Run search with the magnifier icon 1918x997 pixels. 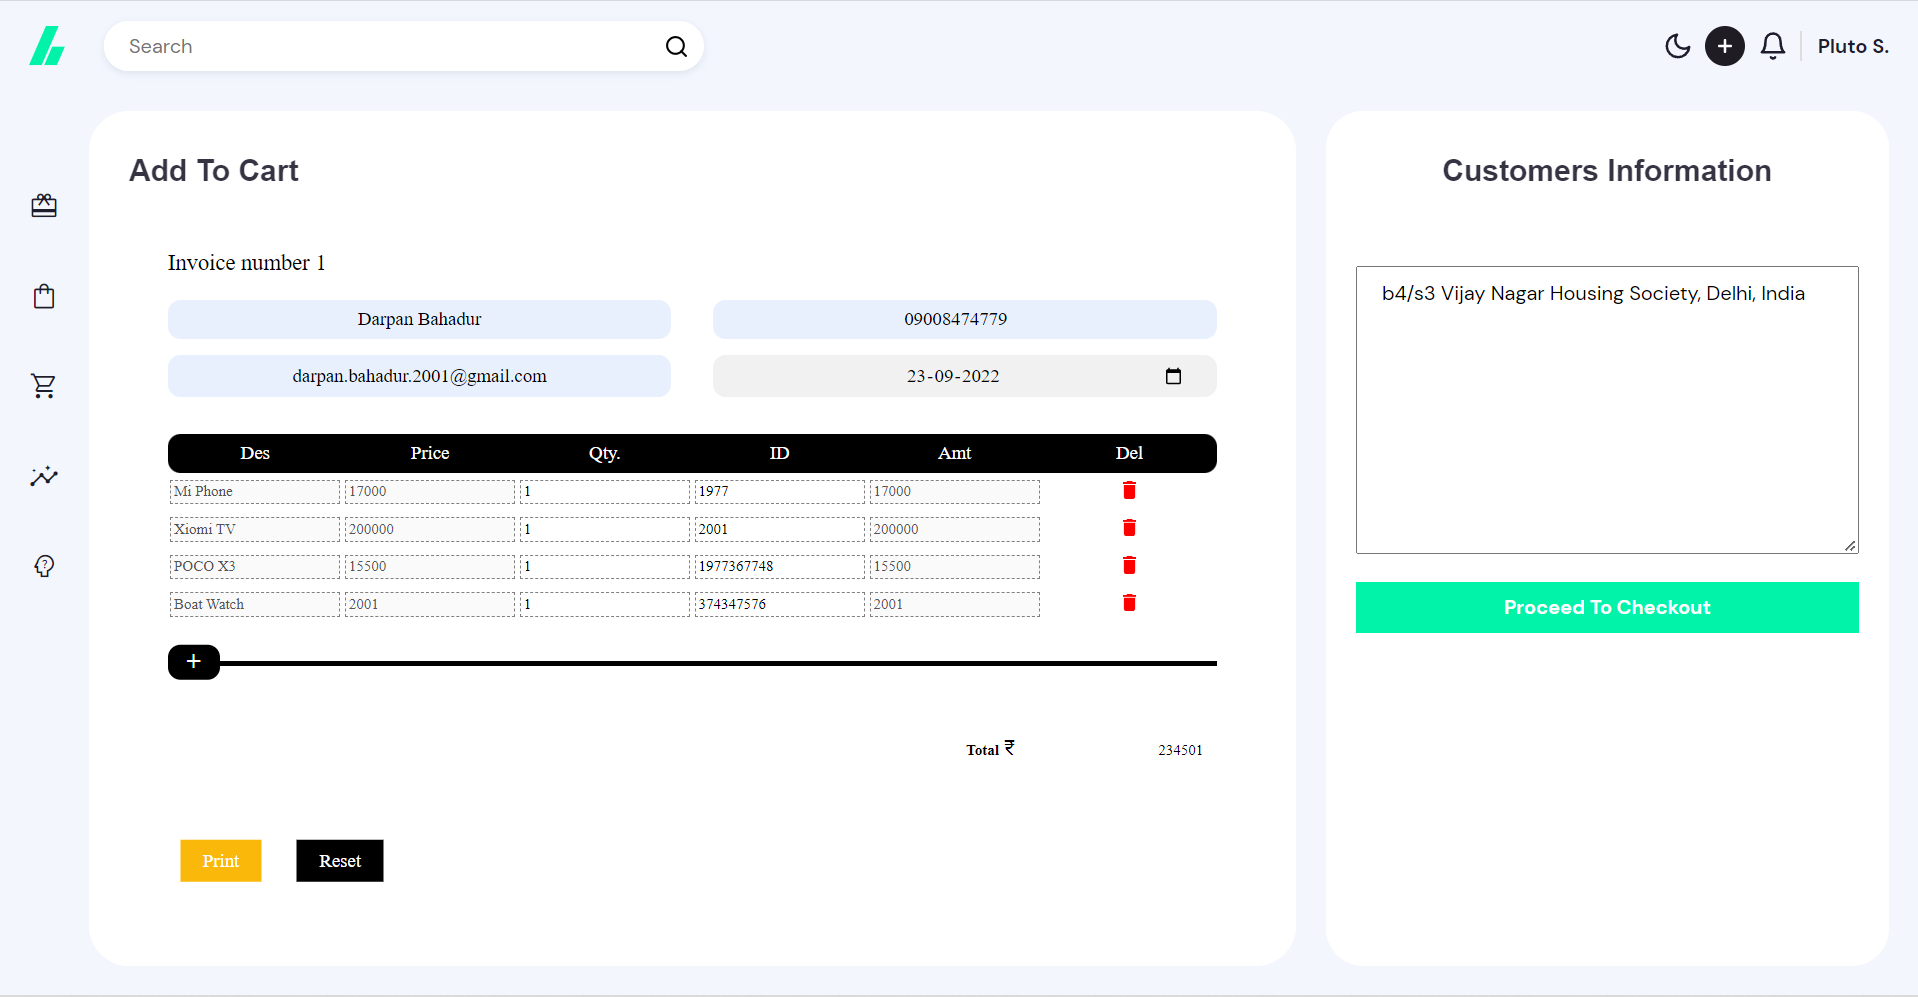676,46
